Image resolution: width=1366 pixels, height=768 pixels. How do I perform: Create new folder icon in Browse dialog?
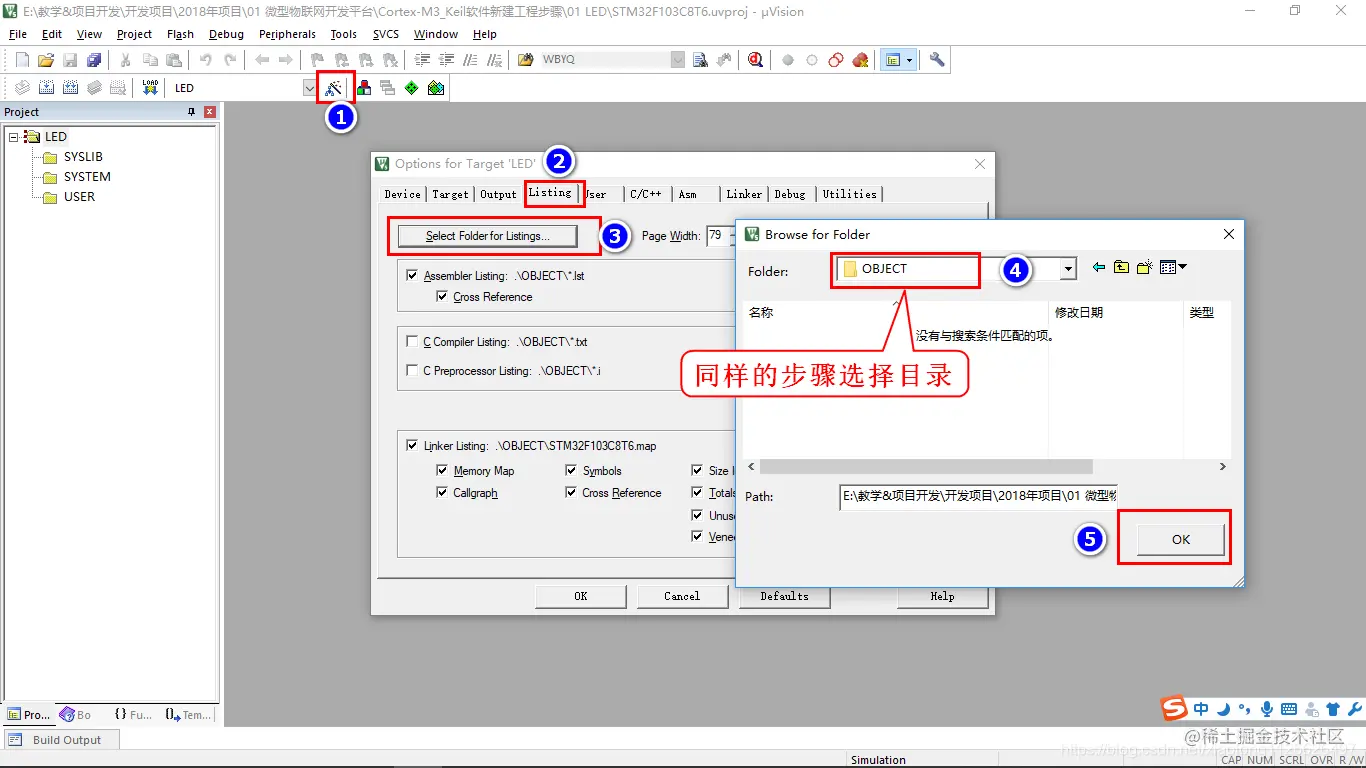1145,267
